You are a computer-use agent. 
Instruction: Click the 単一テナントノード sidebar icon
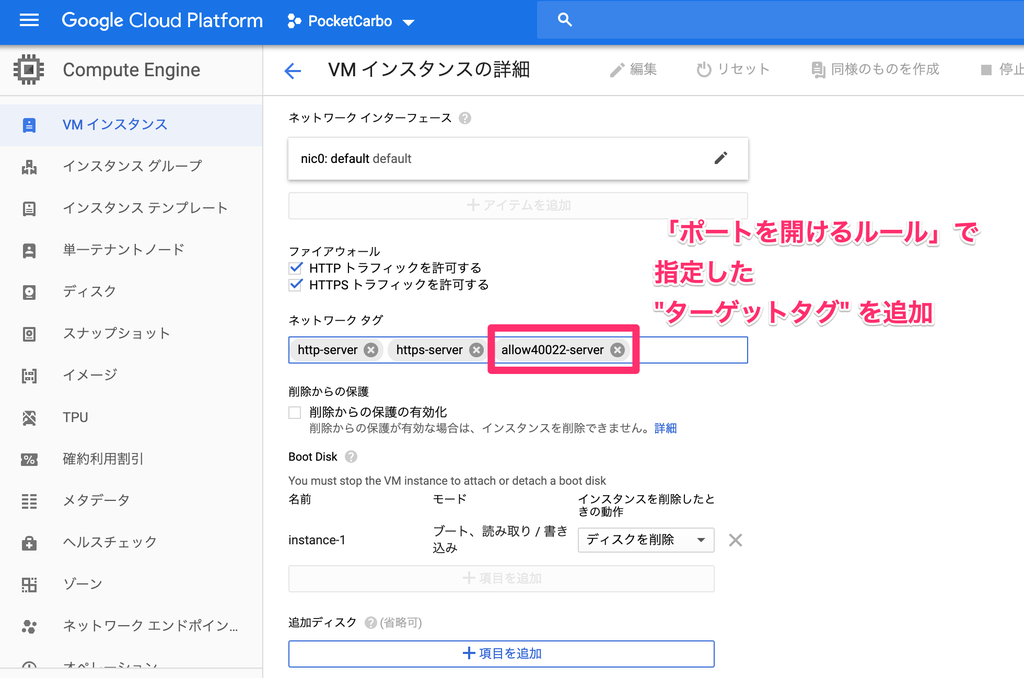[29, 251]
